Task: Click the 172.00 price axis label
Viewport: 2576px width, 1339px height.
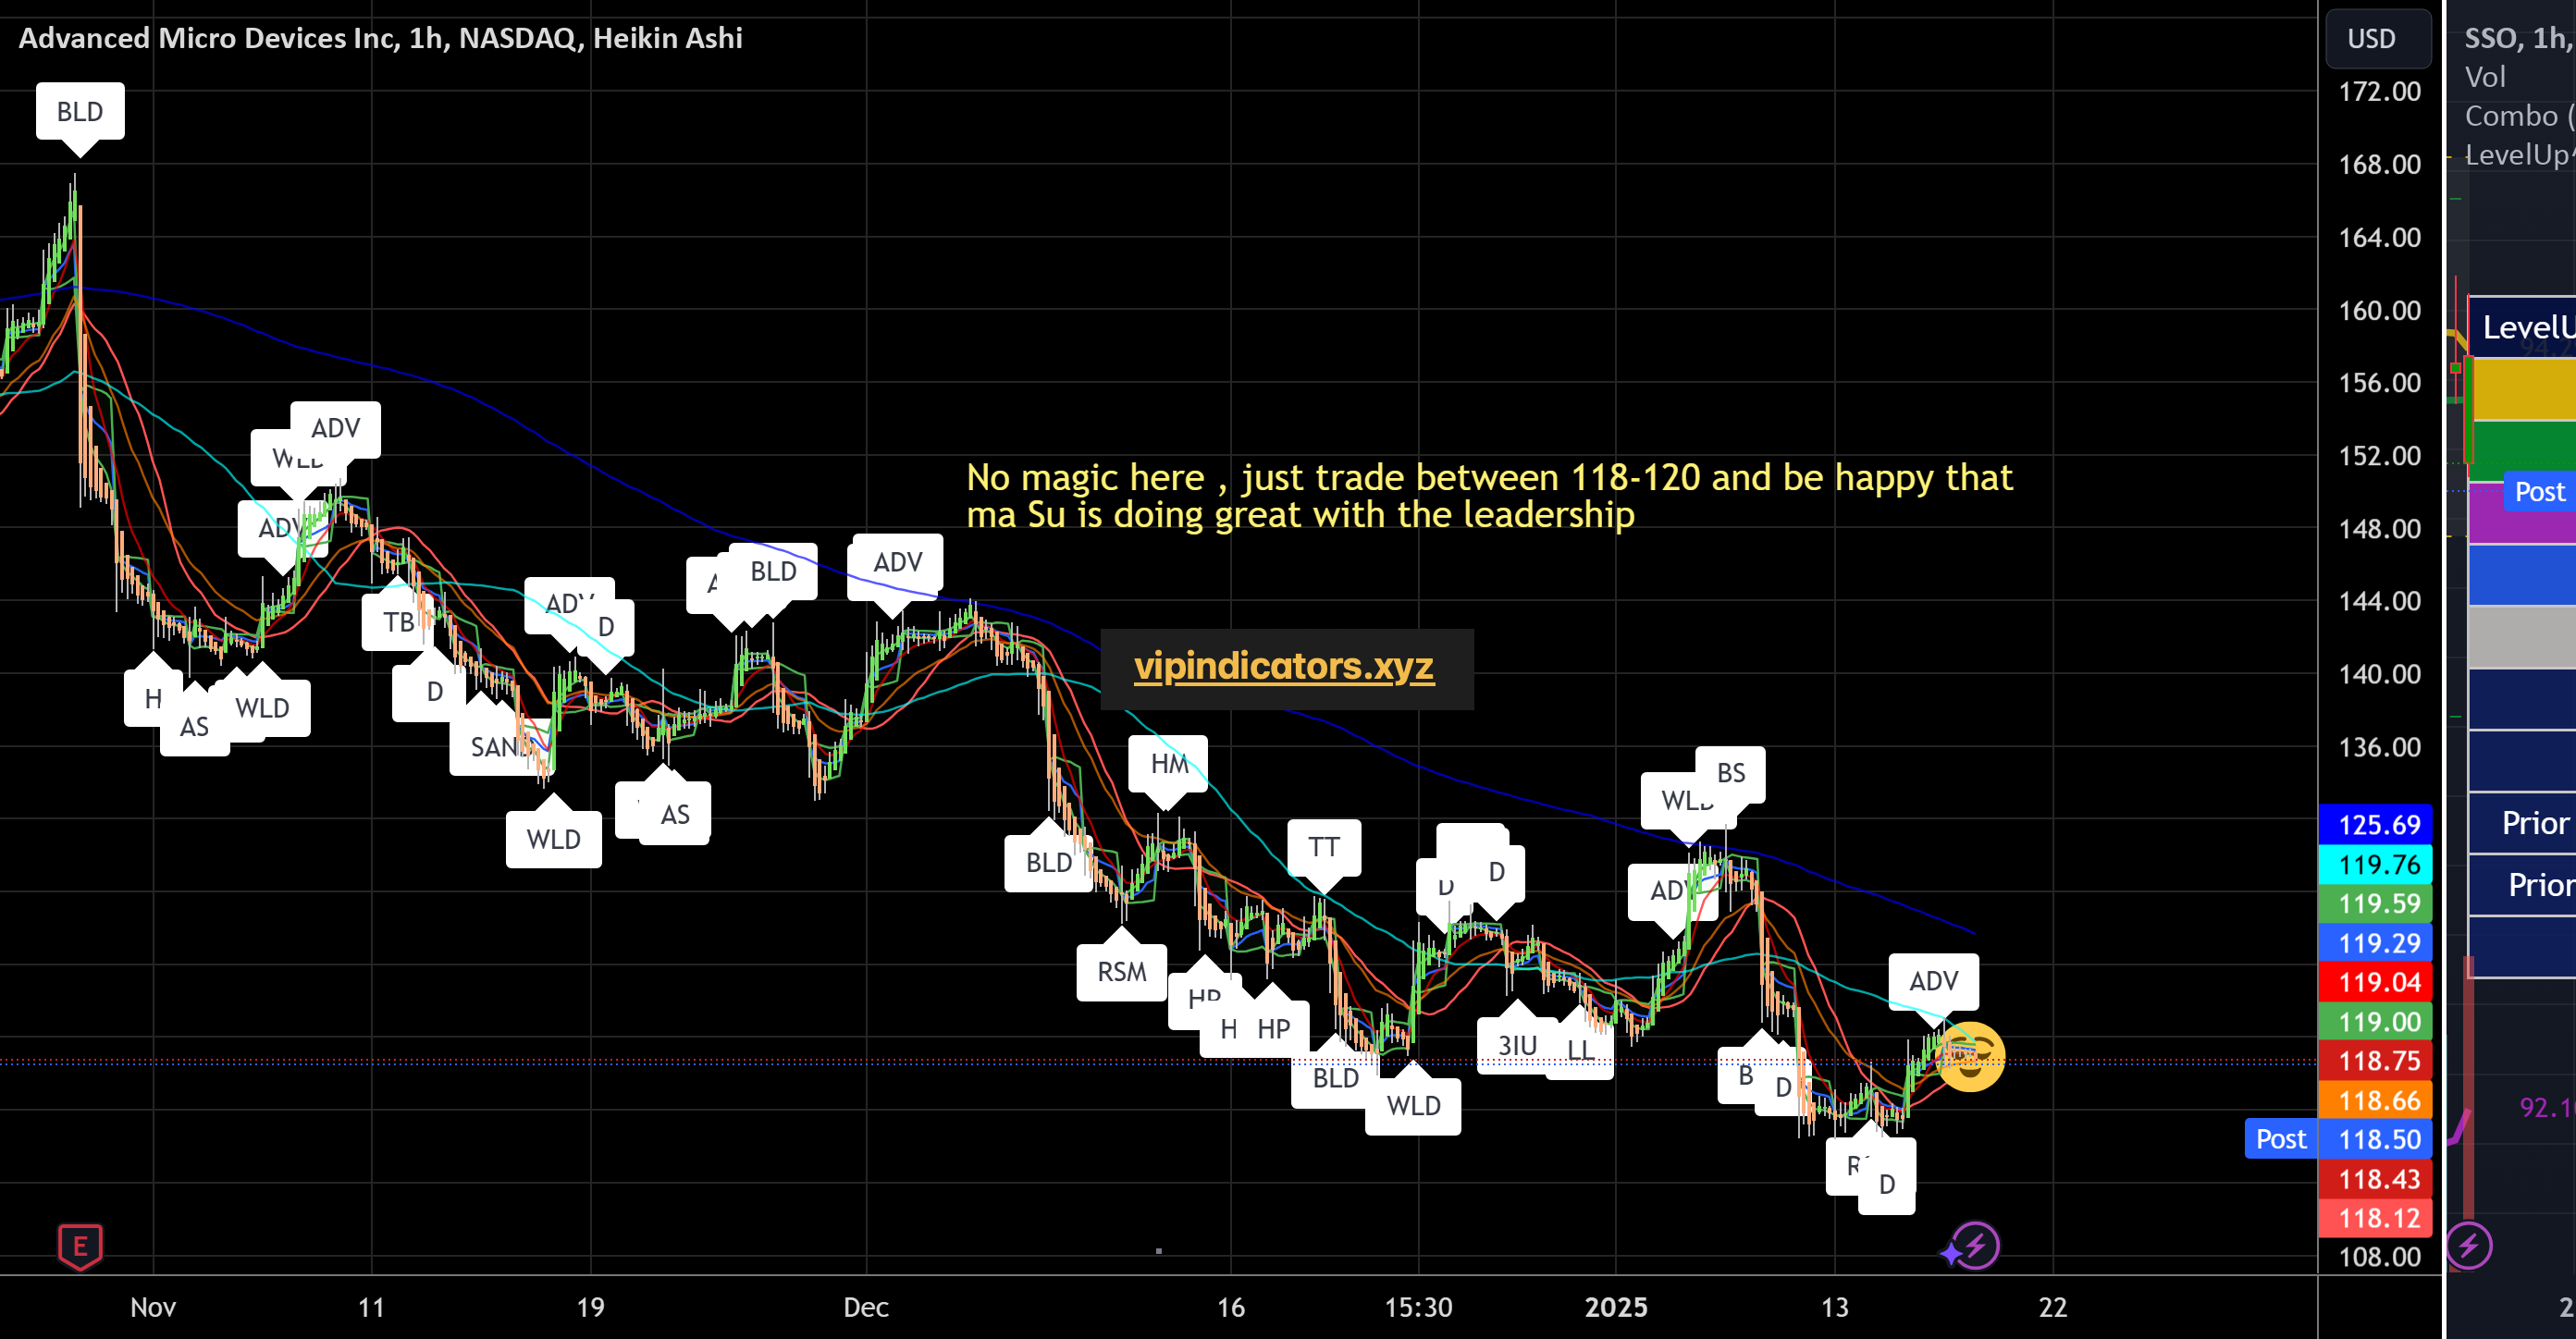Action: click(x=2379, y=91)
